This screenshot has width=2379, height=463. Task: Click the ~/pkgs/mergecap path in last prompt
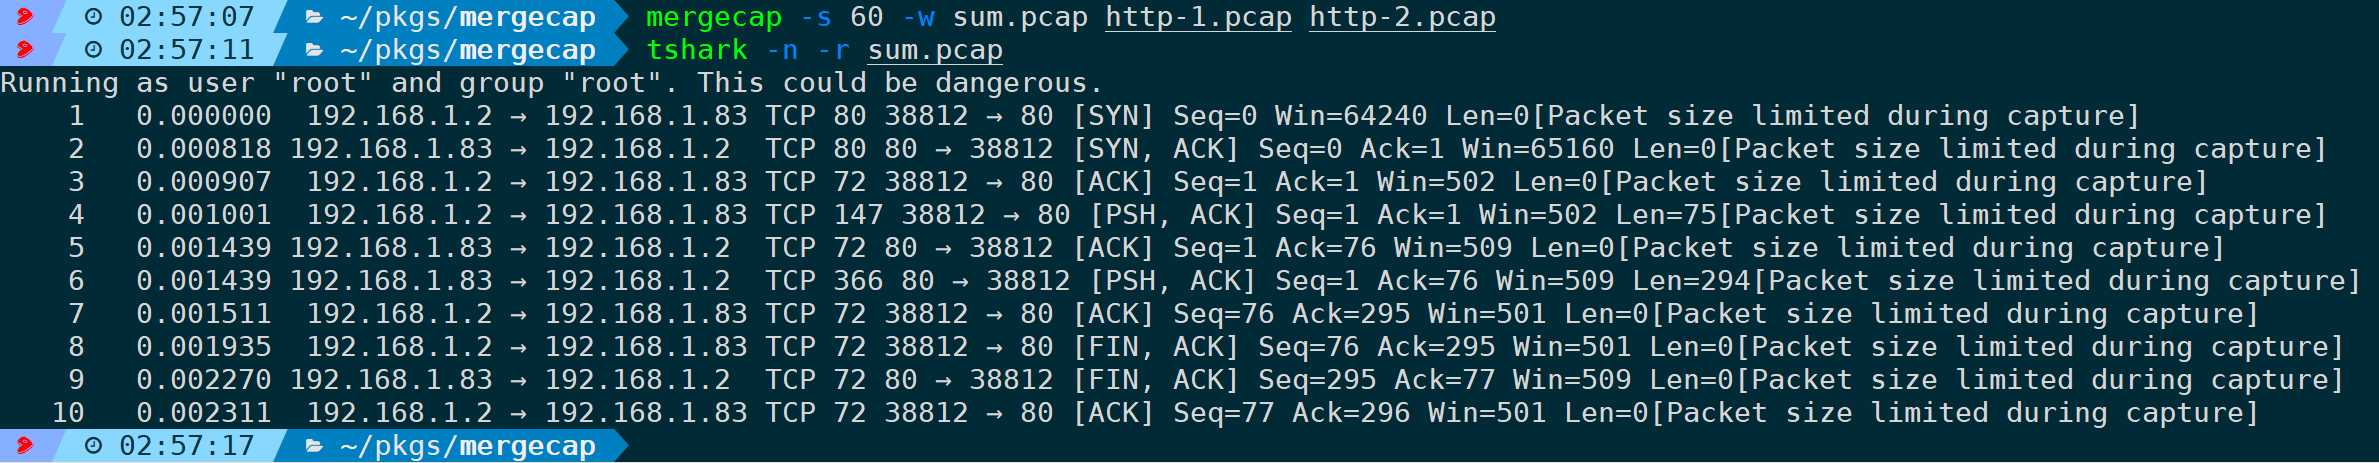468,446
